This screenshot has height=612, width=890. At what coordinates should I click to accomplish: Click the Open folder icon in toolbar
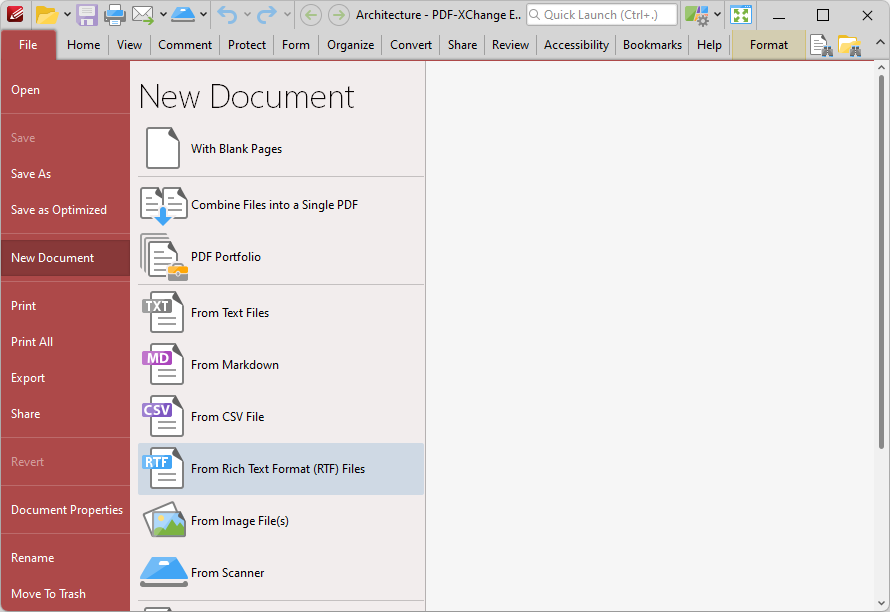(46, 15)
